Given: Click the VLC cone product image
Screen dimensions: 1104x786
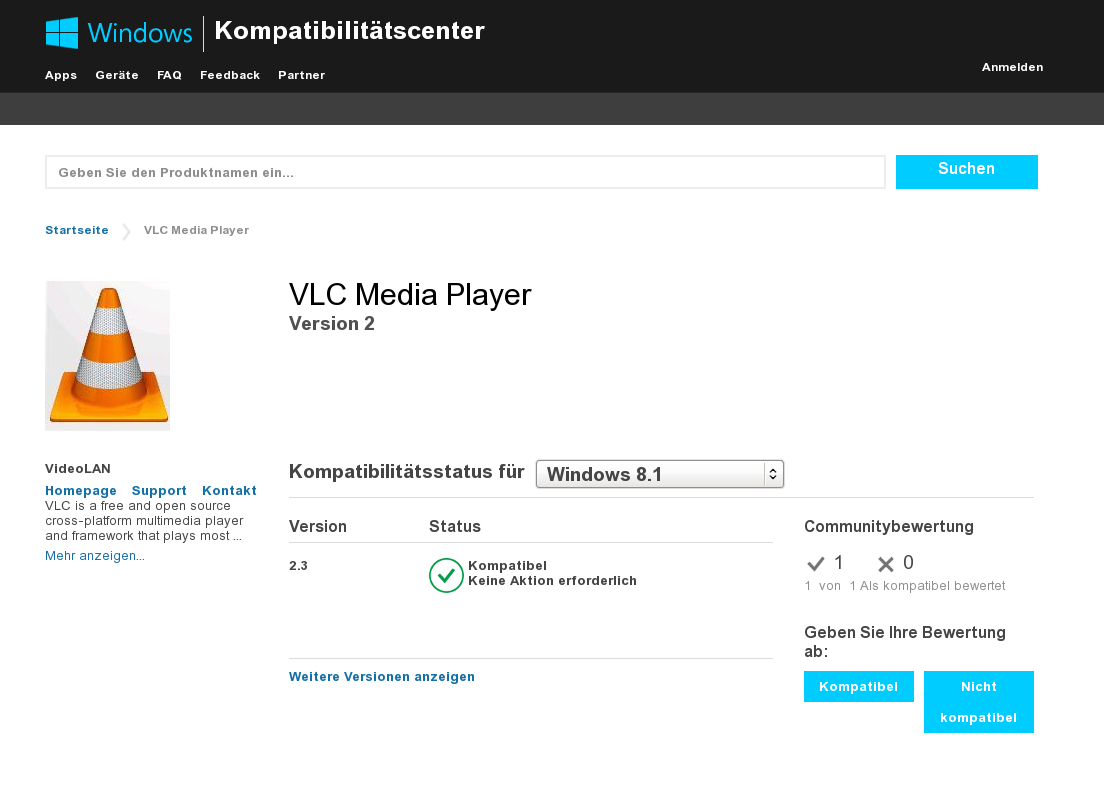Looking at the screenshot, I should [108, 356].
